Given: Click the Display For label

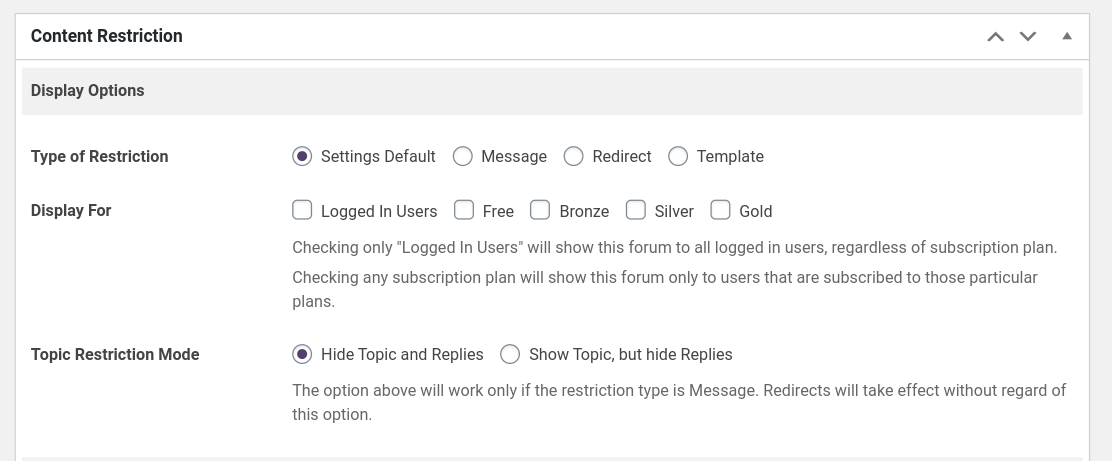Looking at the screenshot, I should tap(71, 211).
